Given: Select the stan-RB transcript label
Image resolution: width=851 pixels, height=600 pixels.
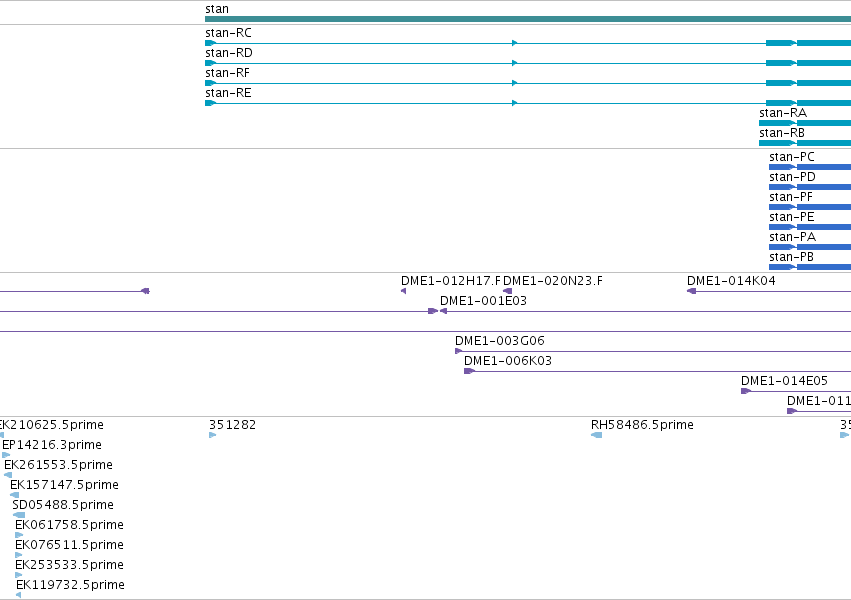Looking at the screenshot, I should pos(782,133).
